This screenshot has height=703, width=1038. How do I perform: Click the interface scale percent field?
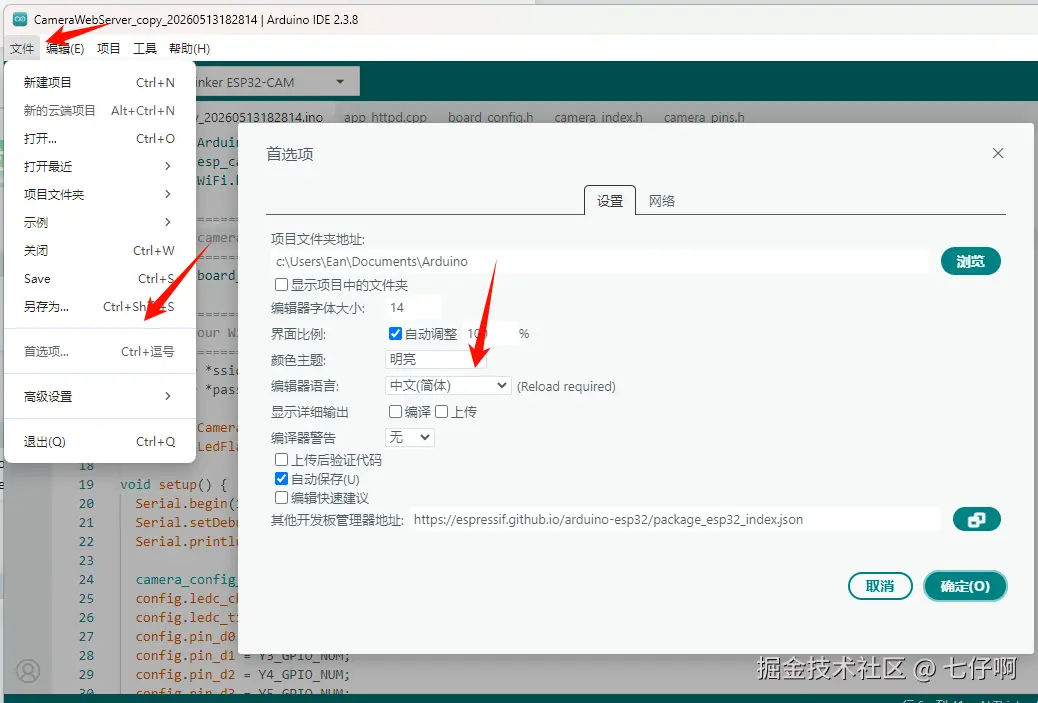pos(490,334)
